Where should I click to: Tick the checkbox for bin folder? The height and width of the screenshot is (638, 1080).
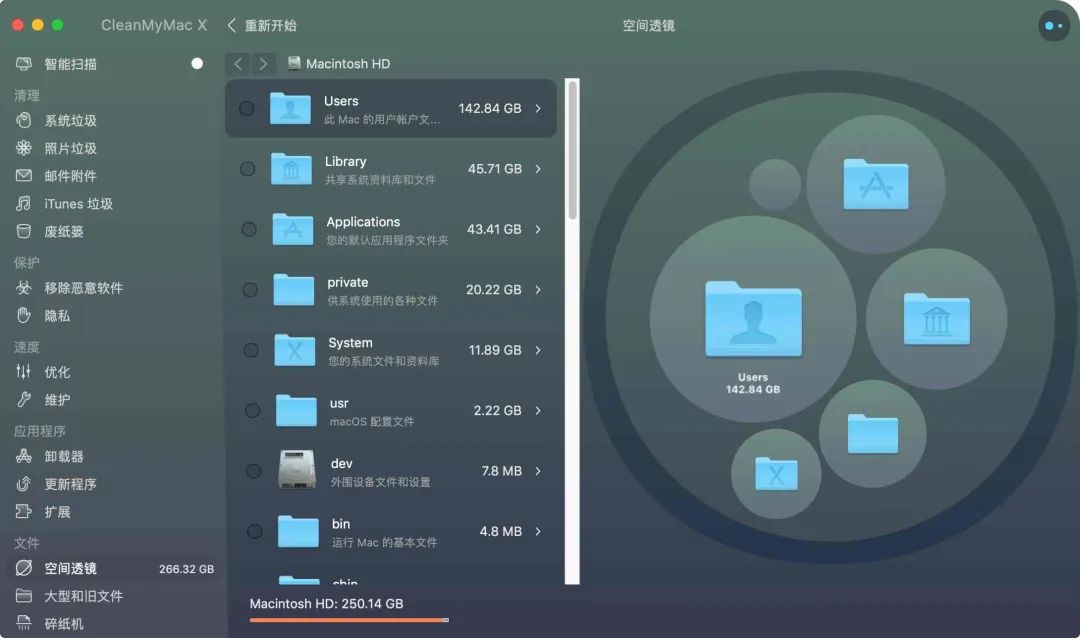[x=254, y=531]
